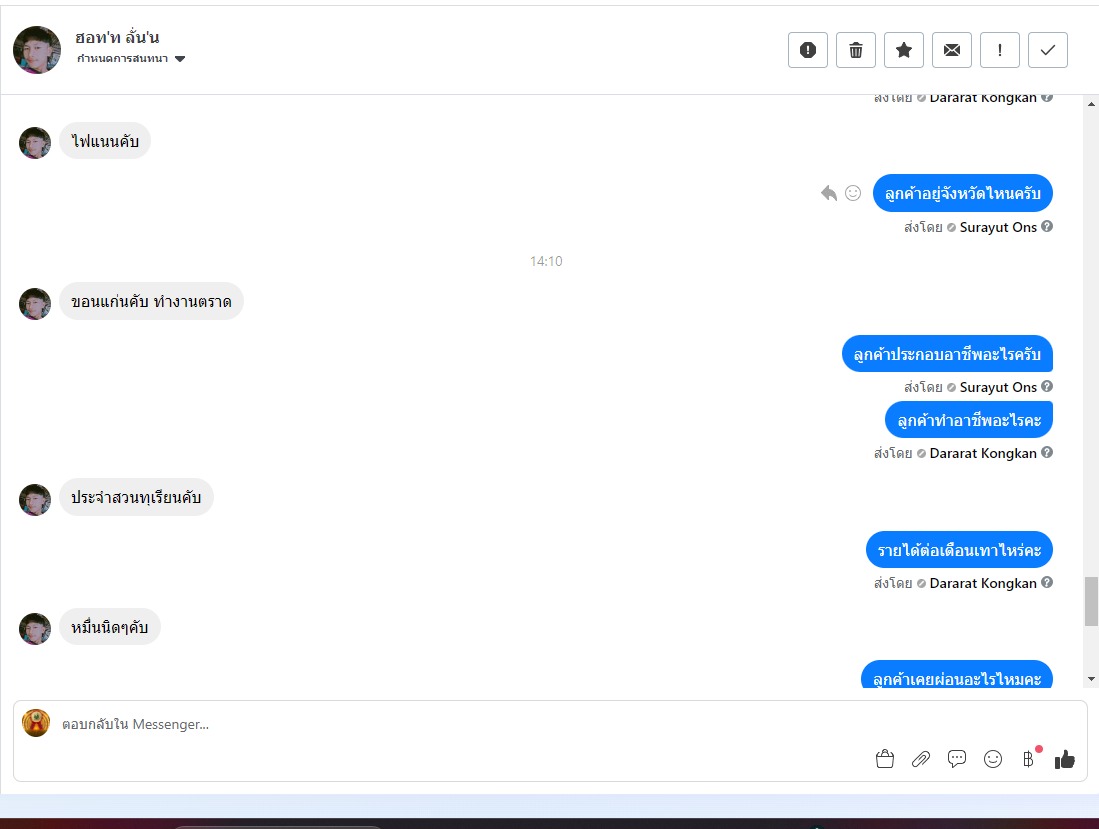This screenshot has height=829, width=1099.
Task: React with smiley beside the province question
Action: [853, 193]
